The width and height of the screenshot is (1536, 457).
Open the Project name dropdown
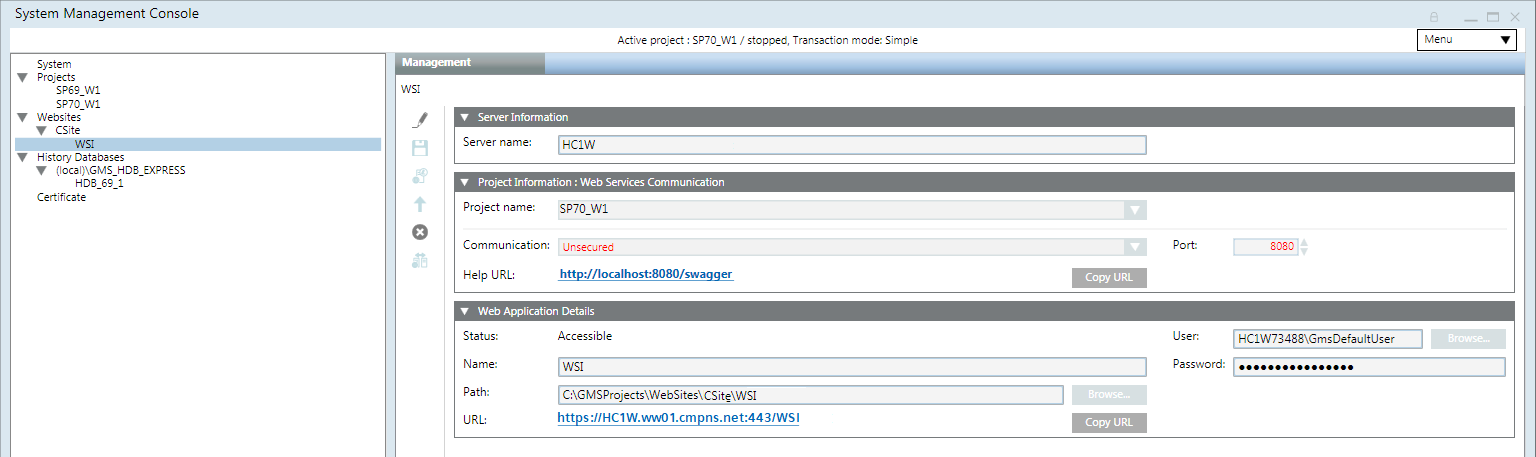[x=1134, y=210]
